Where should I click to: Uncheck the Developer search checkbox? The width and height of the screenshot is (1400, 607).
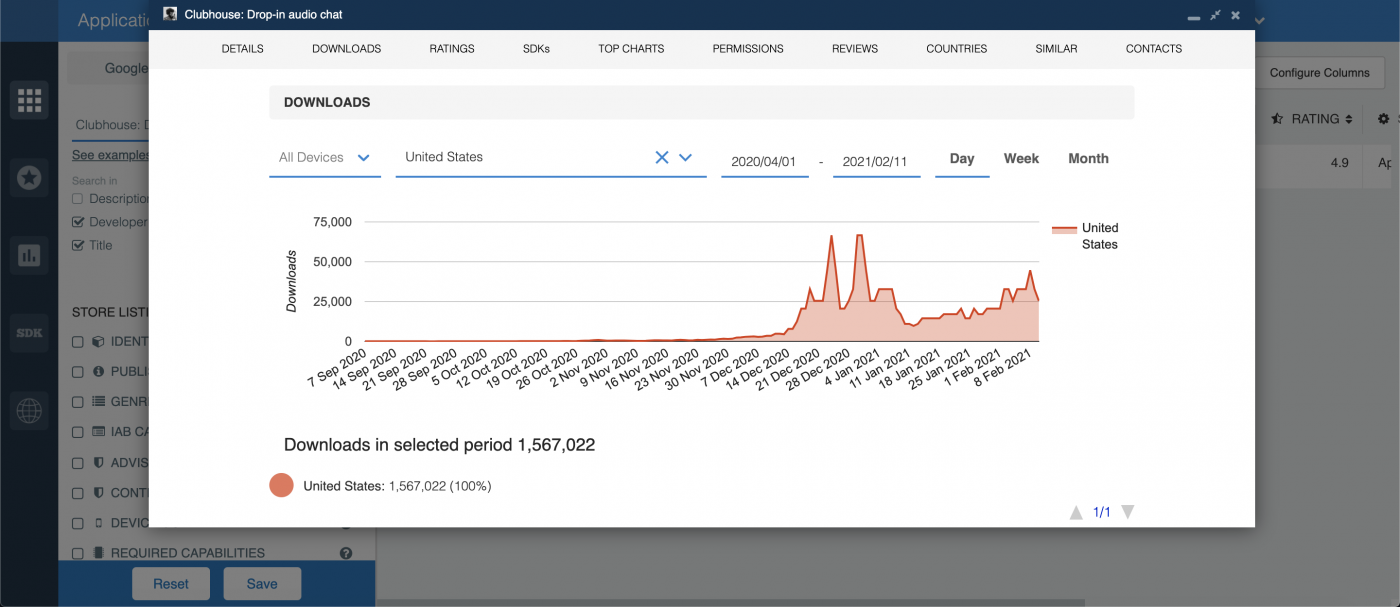tap(77, 221)
